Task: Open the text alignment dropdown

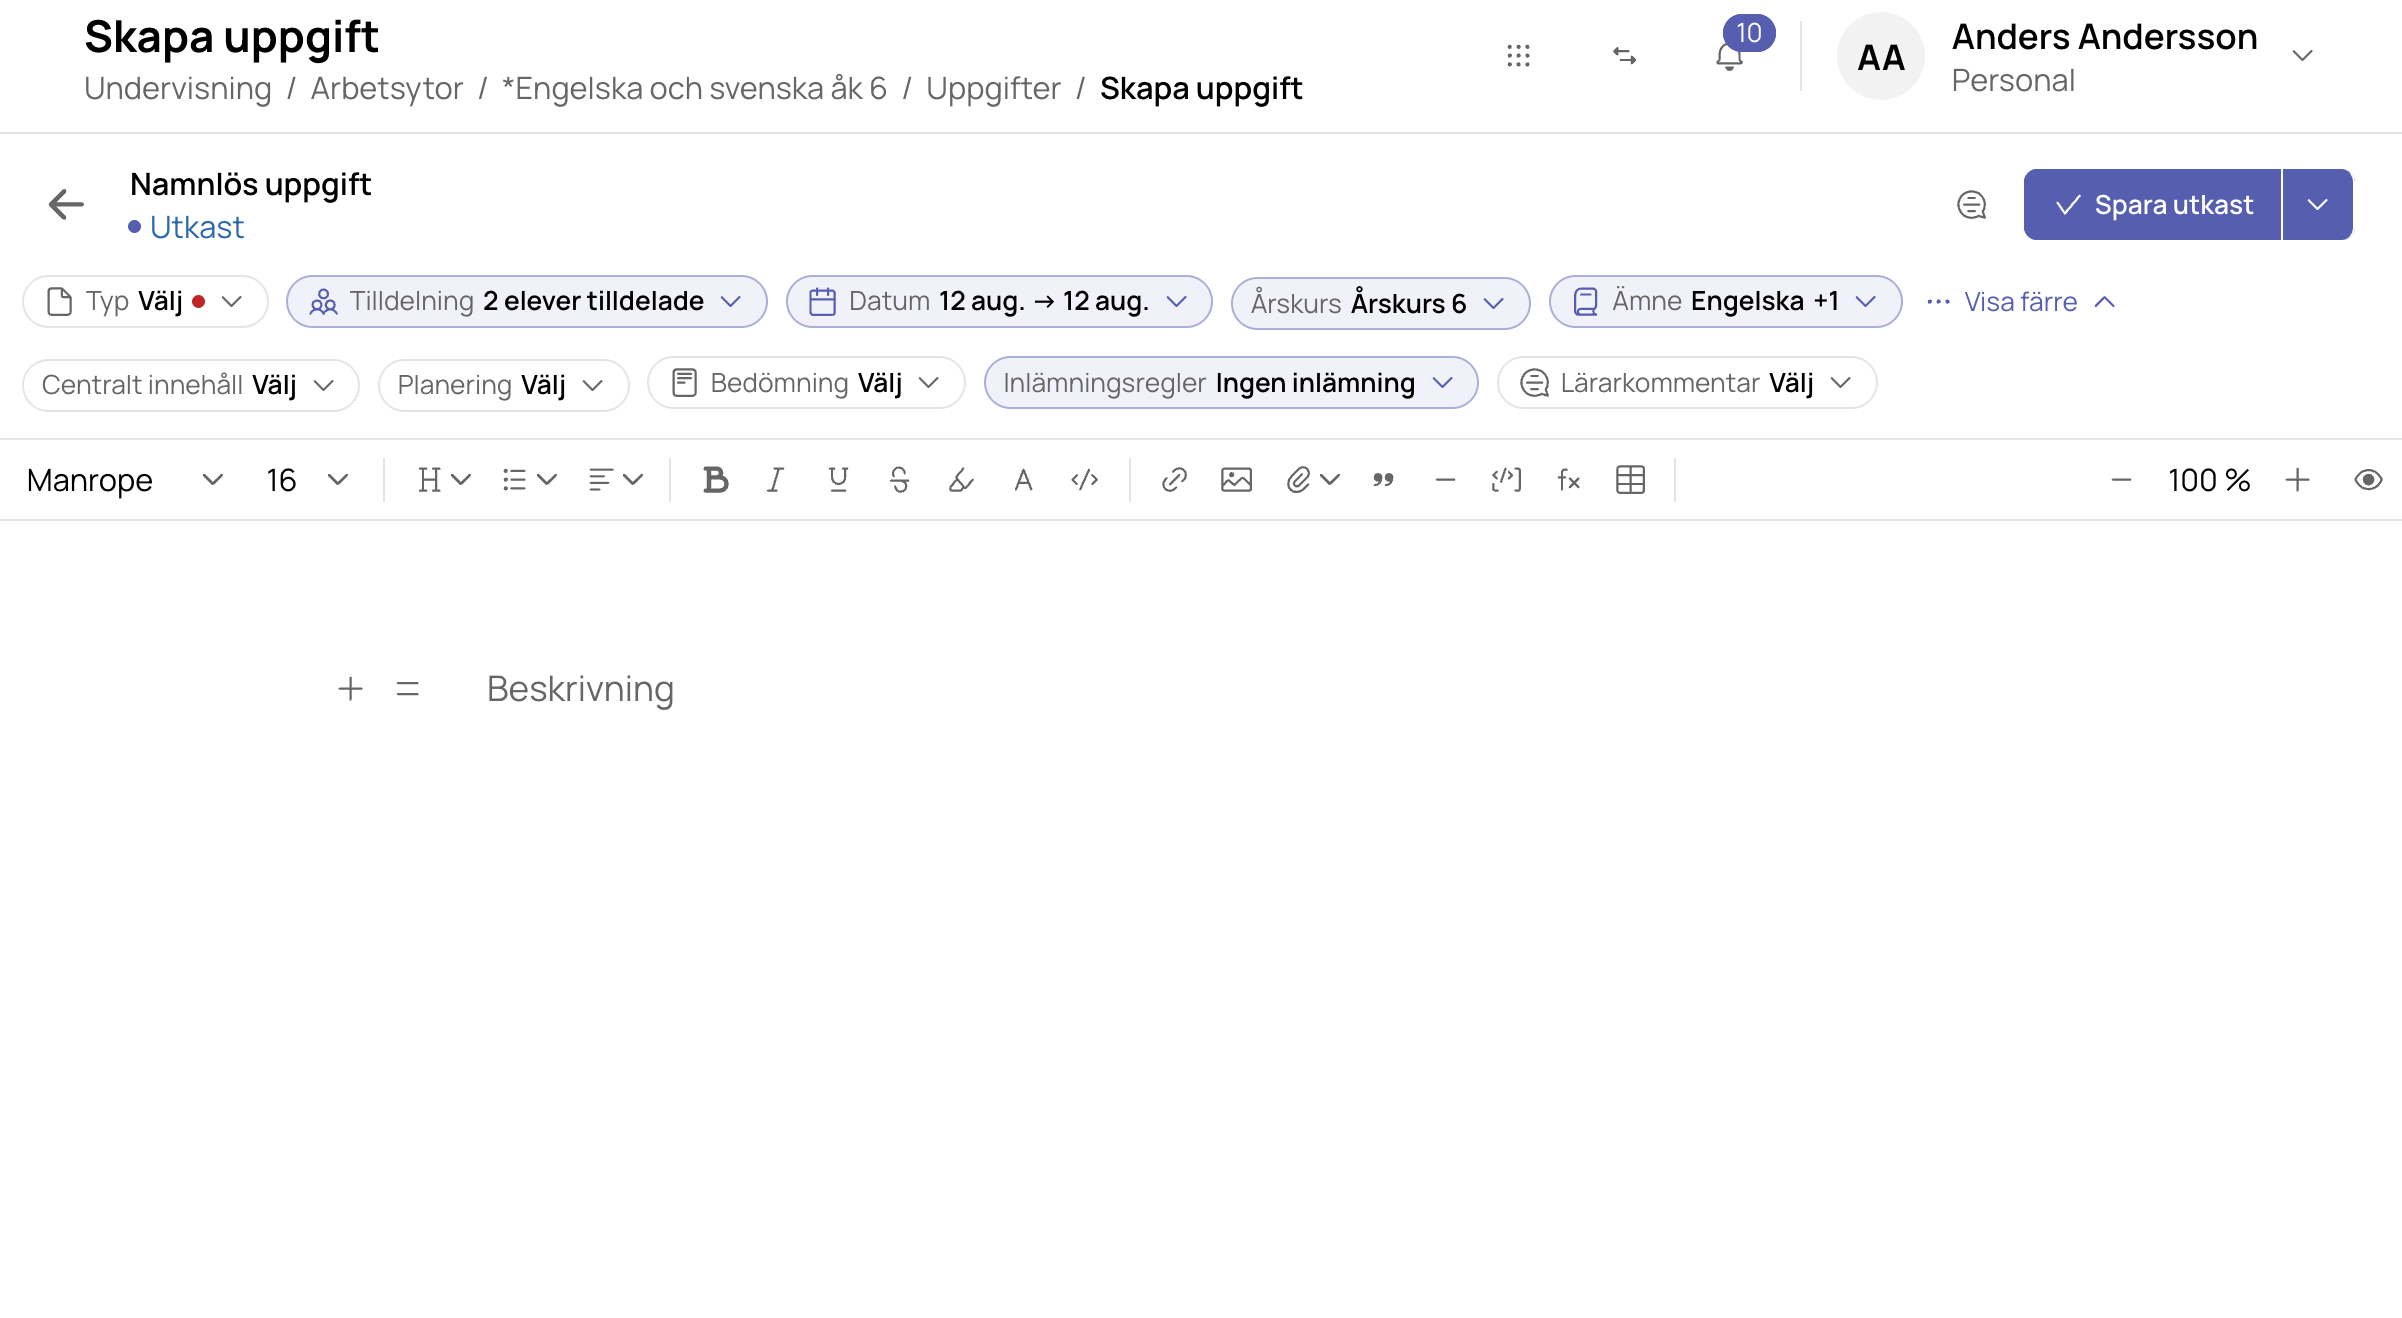Action: click(x=615, y=481)
